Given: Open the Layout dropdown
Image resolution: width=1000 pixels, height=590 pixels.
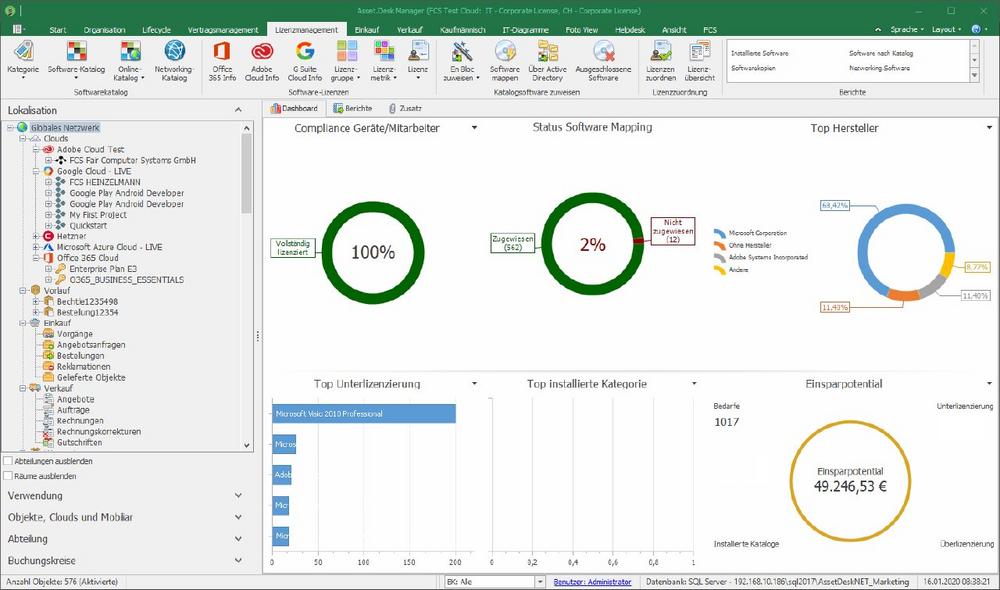Looking at the screenshot, I should click(946, 29).
